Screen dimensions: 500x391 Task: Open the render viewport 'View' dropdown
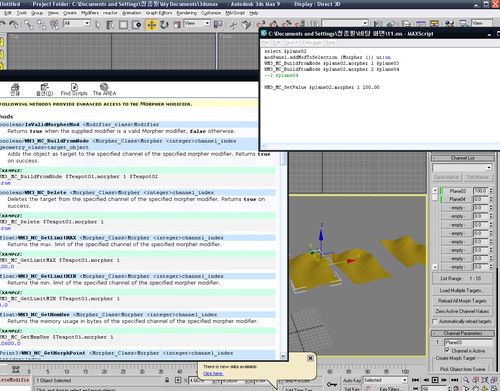(x=481, y=23)
